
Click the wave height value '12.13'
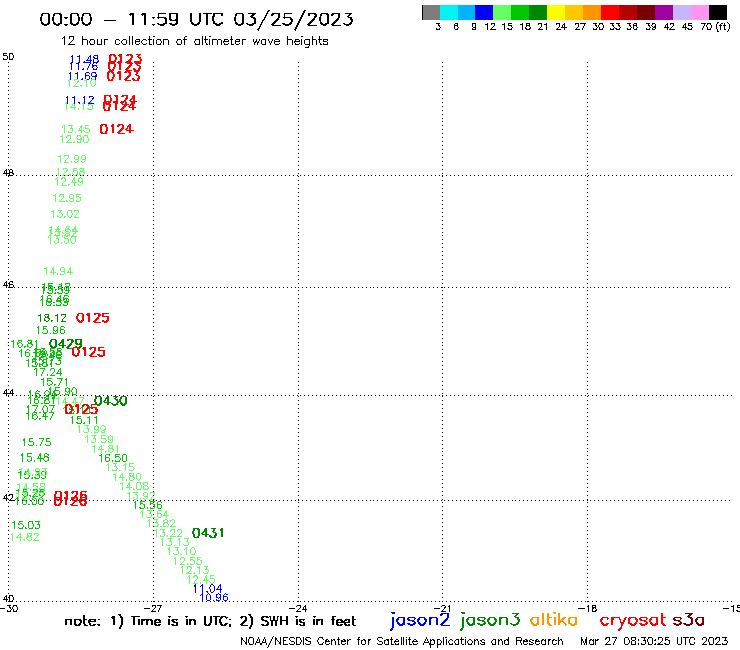click(x=194, y=570)
